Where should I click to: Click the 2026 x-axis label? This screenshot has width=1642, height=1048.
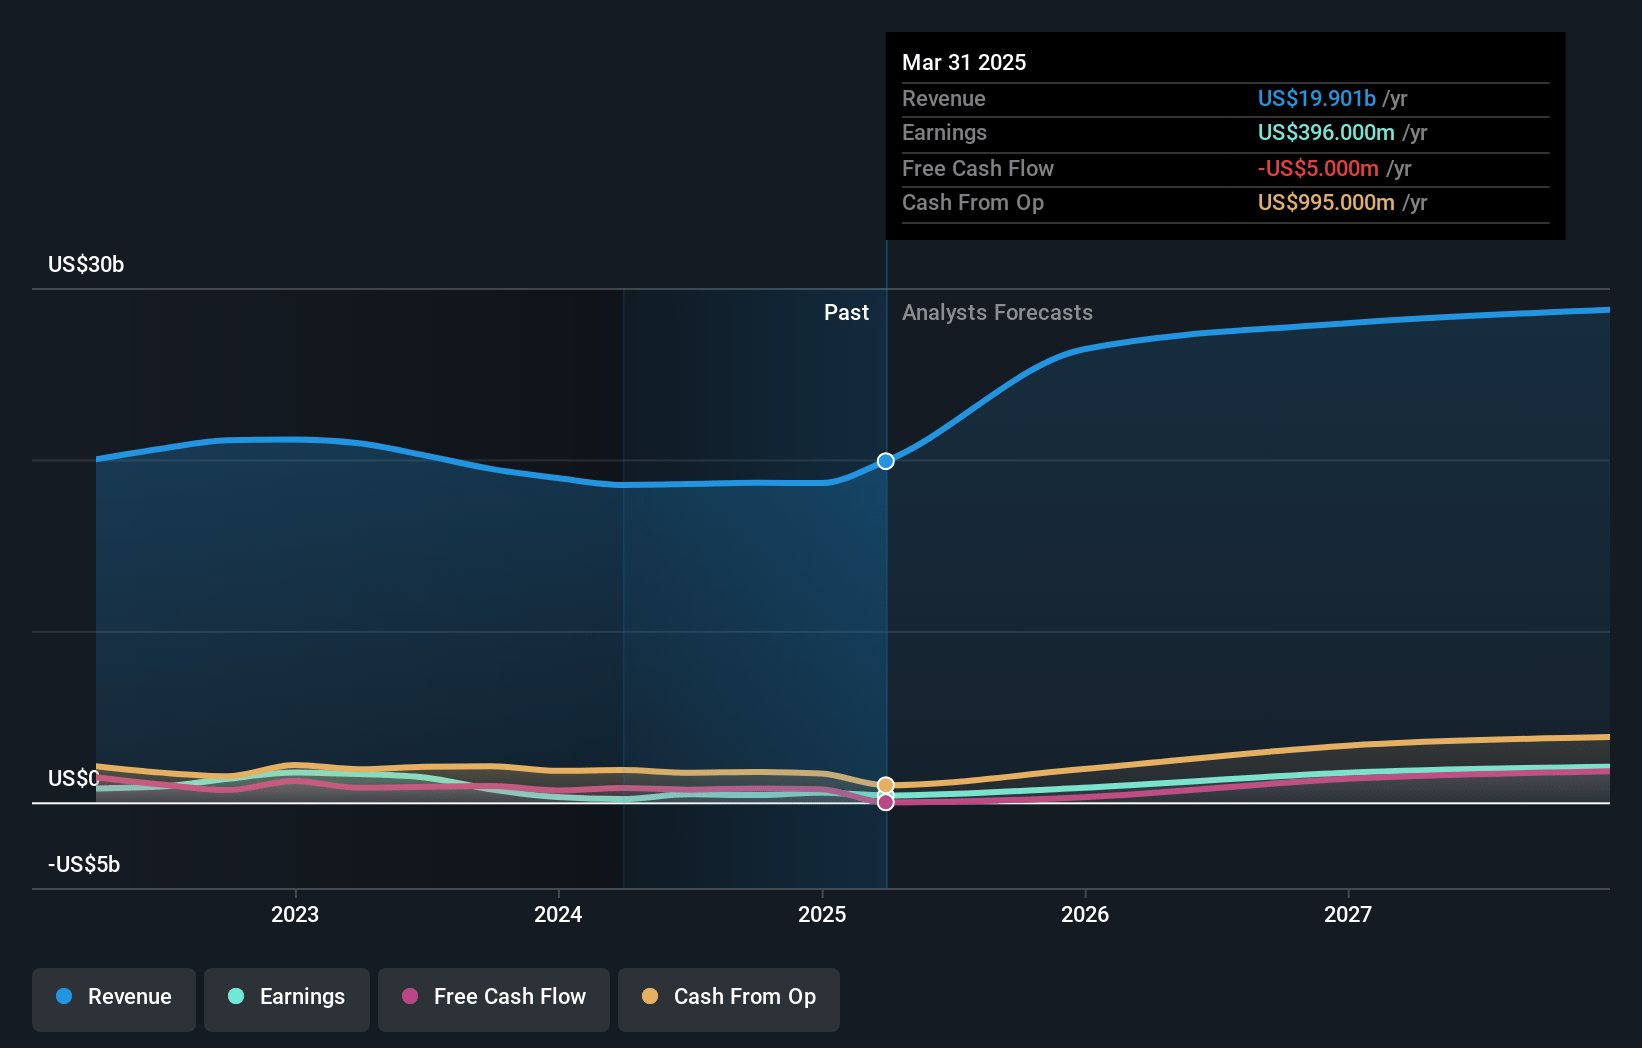coord(1085,914)
